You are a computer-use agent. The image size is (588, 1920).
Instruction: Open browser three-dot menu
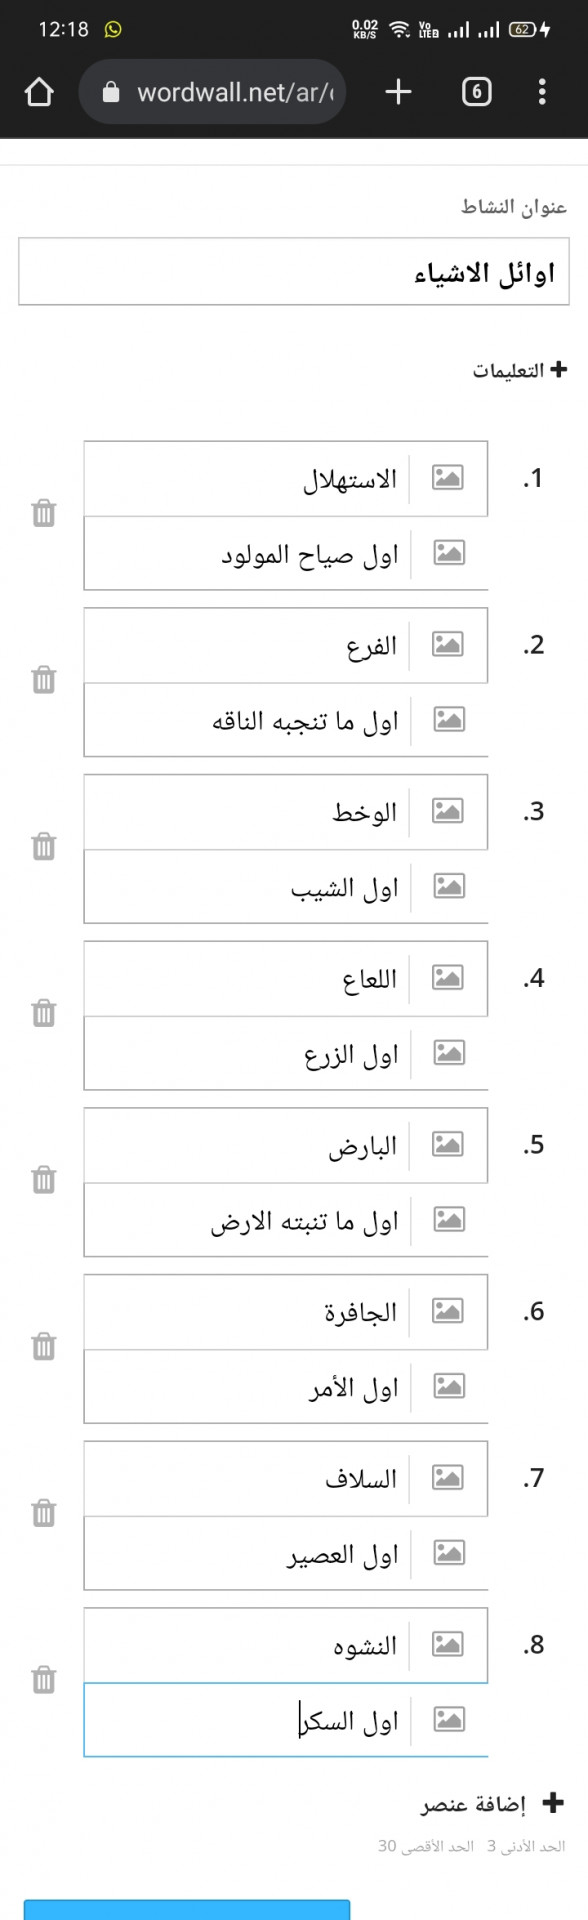click(x=542, y=92)
